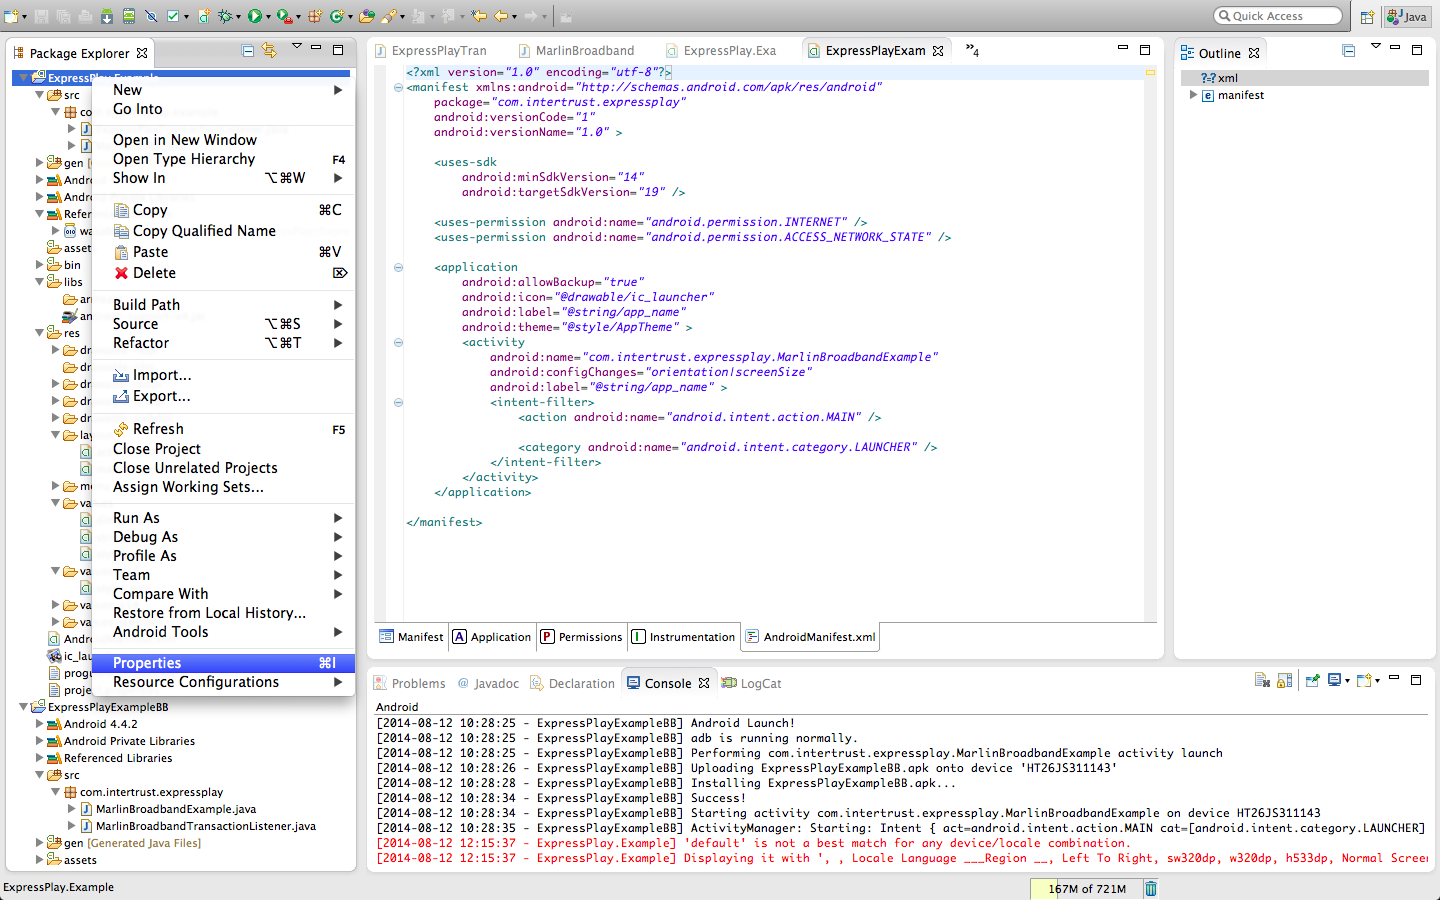Image resolution: width=1440 pixels, height=900 pixels.
Task: Expand the manifest node in Outline
Action: [1193, 95]
